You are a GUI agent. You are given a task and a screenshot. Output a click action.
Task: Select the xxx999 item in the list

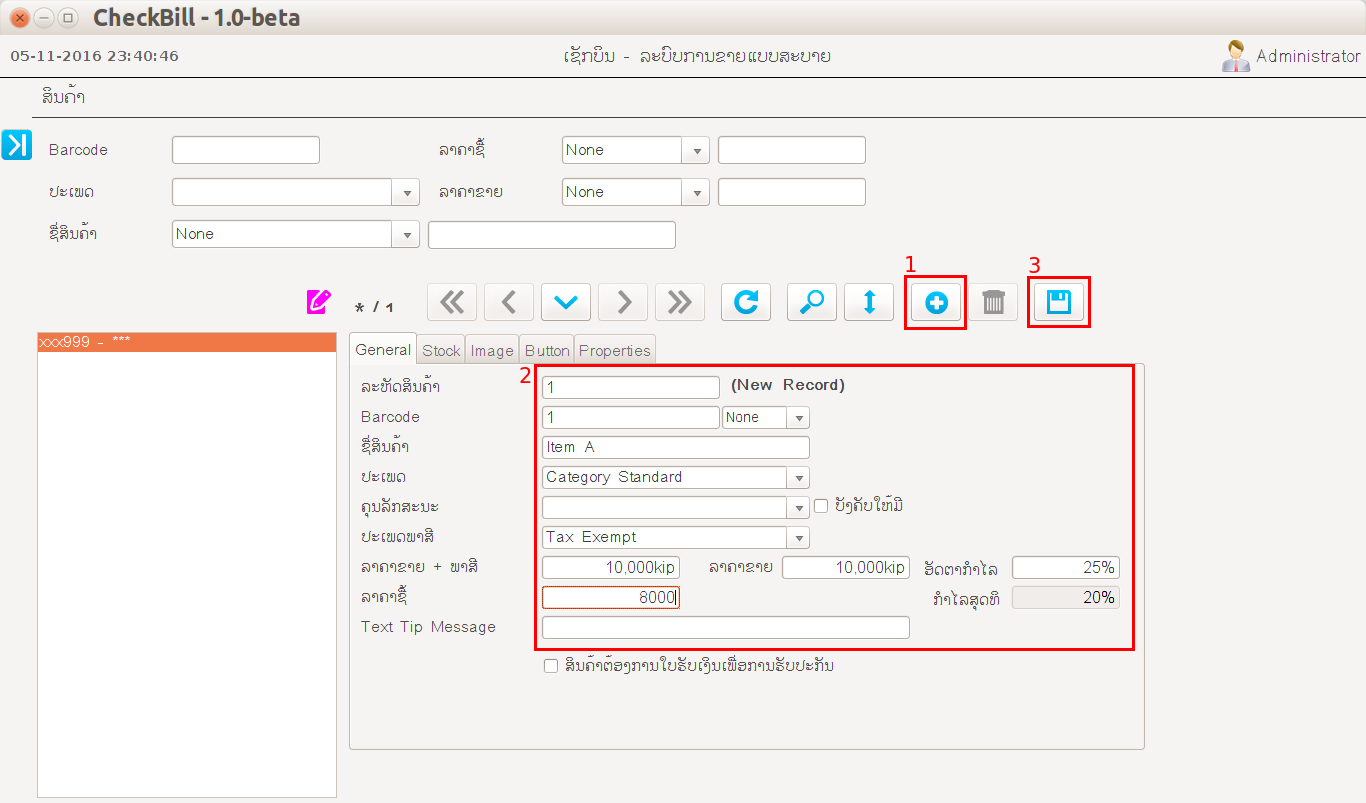(186, 342)
